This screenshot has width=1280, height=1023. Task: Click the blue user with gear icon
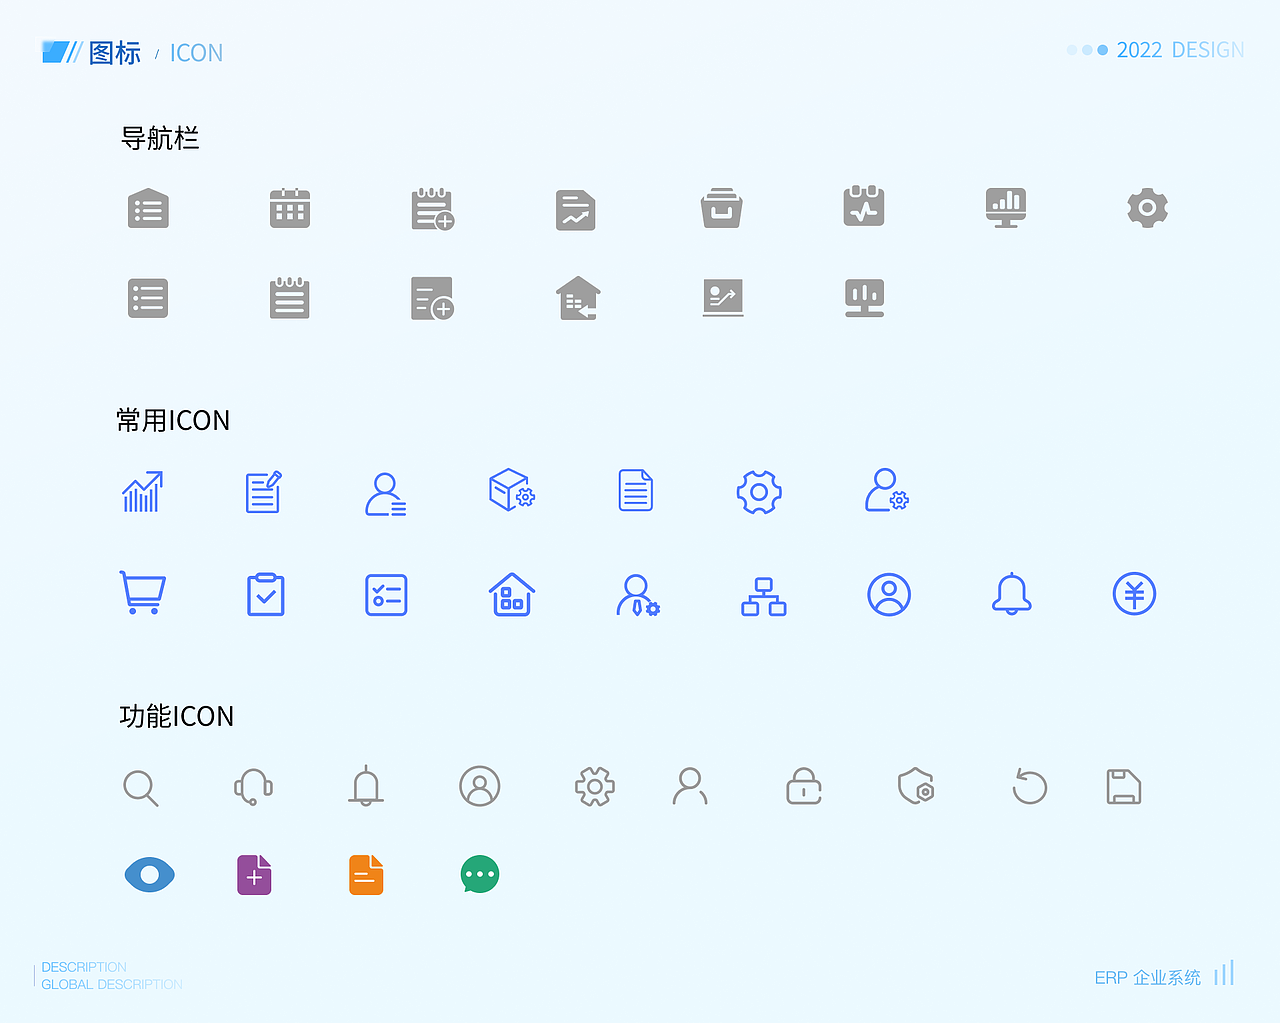[x=887, y=490]
